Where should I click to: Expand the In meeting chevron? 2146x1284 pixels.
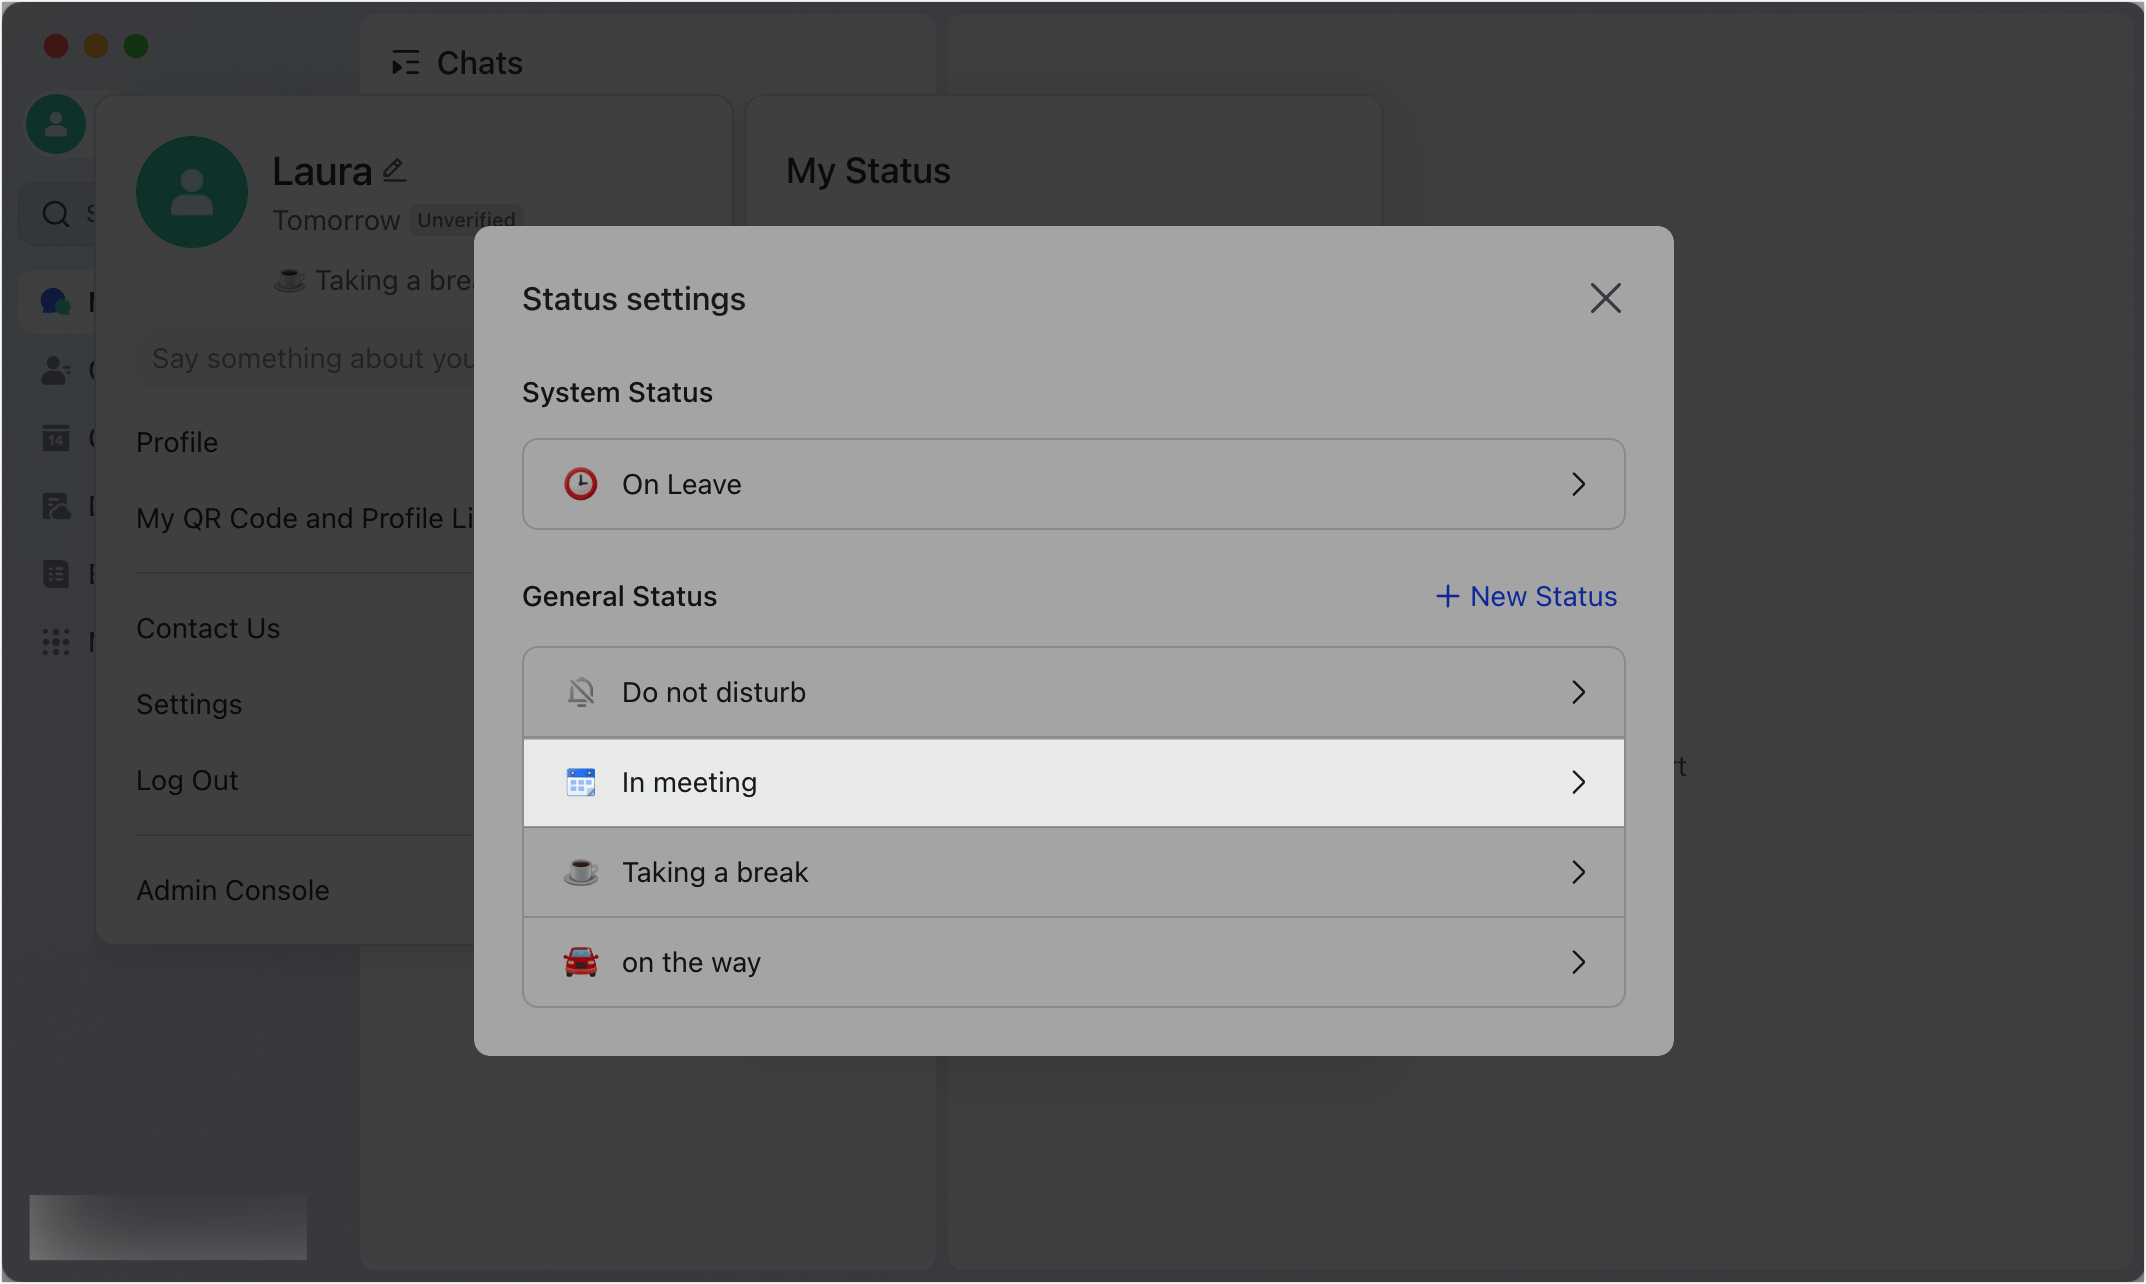pos(1579,782)
